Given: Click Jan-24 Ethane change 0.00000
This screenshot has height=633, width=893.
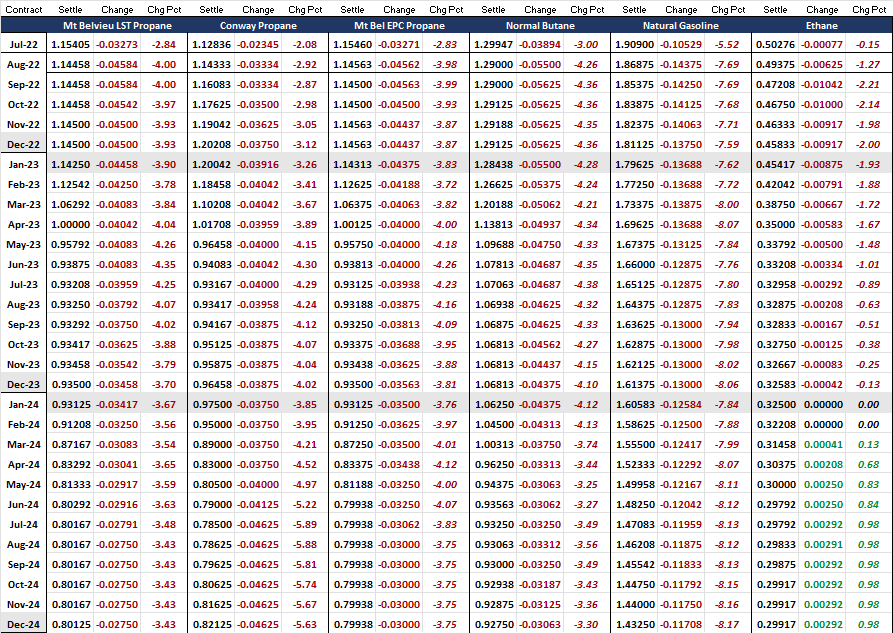Looking at the screenshot, I should tap(824, 405).
